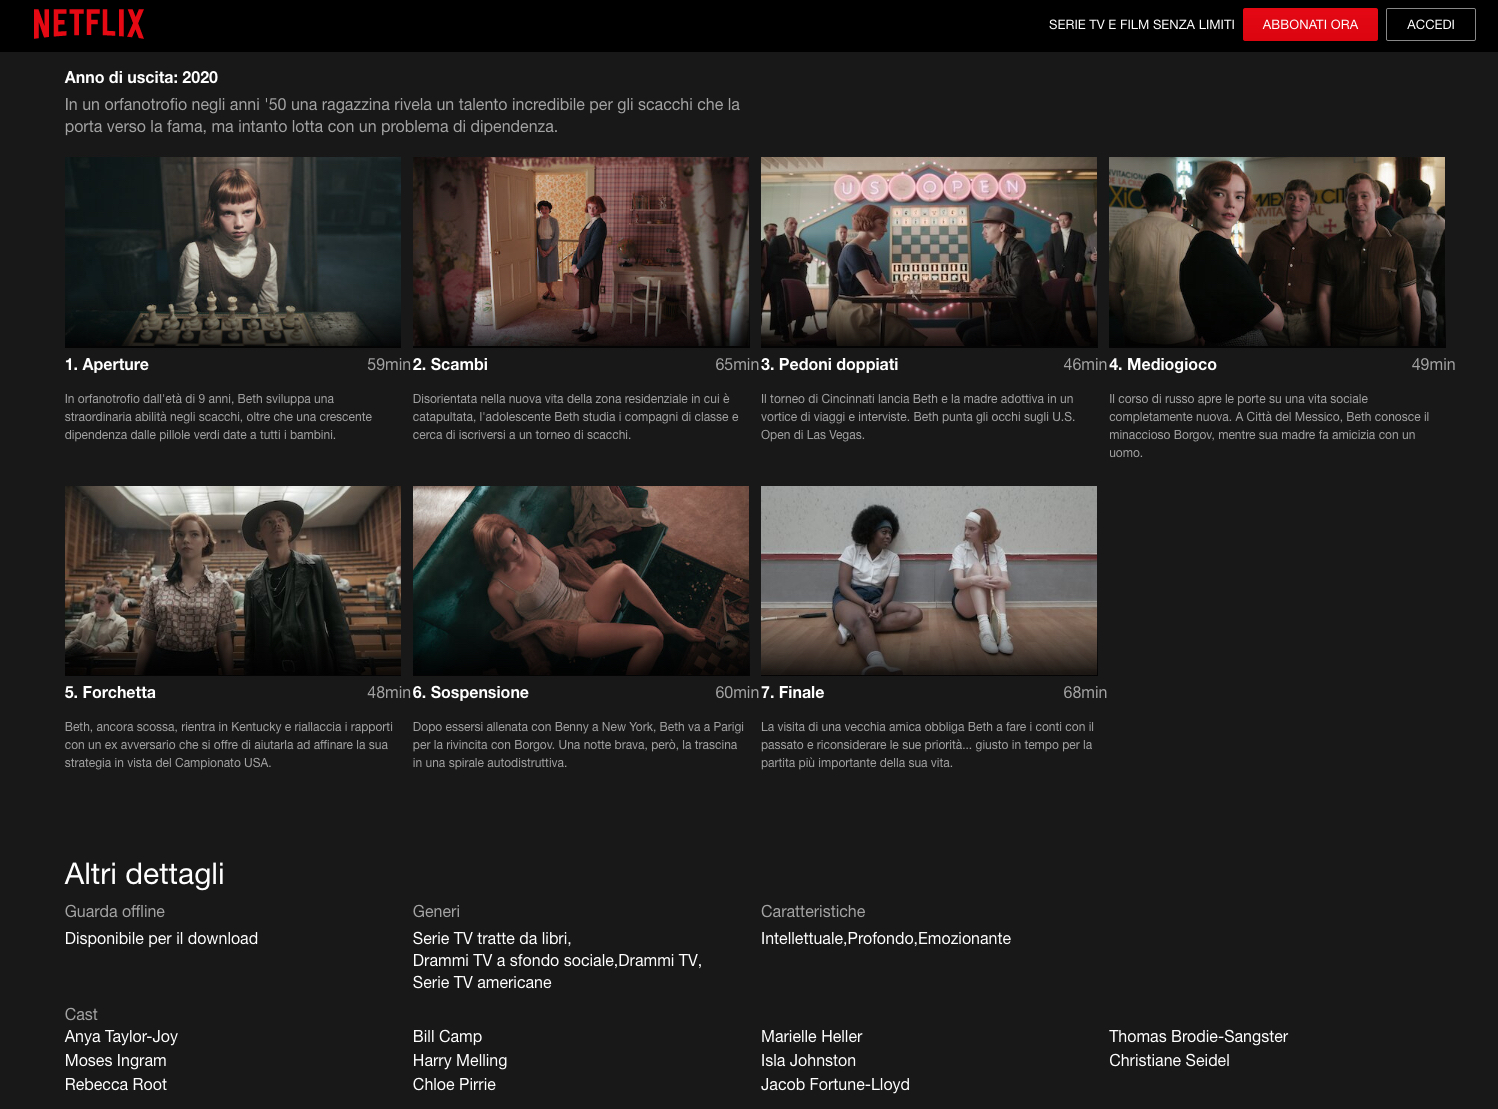This screenshot has width=1498, height=1109.
Task: Open episode 7 Finale thumbnail
Action: [x=929, y=581]
